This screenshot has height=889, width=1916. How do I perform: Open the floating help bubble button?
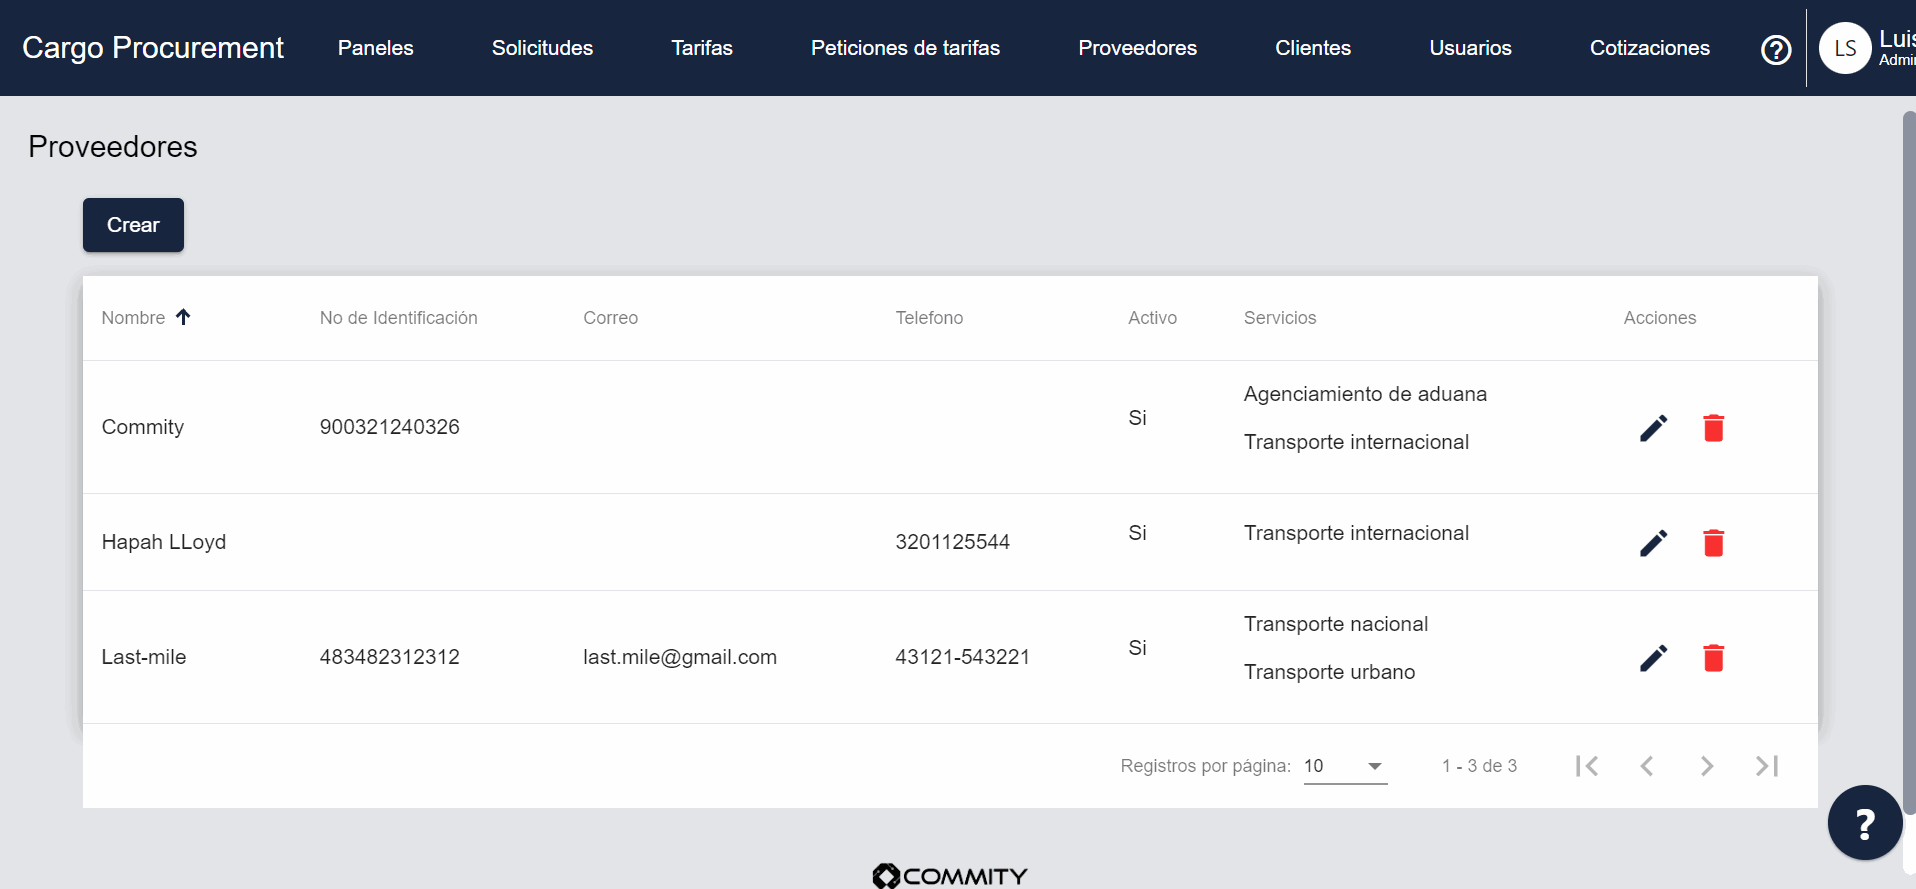coord(1864,823)
